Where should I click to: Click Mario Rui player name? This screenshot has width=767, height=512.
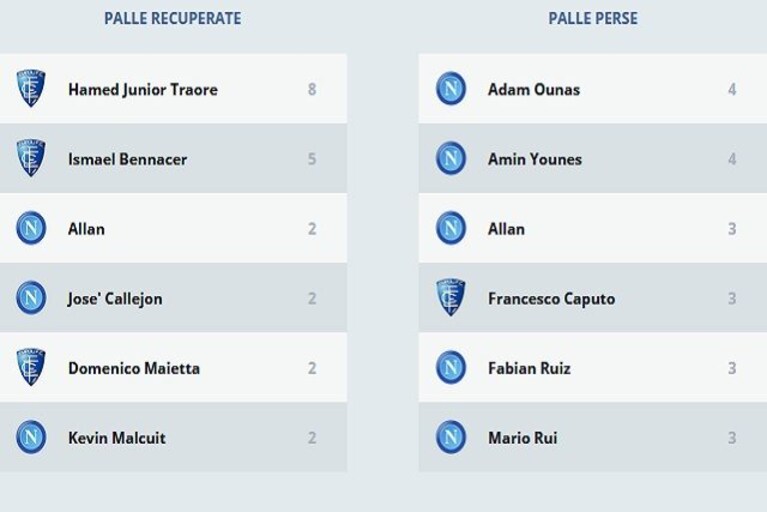click(523, 438)
